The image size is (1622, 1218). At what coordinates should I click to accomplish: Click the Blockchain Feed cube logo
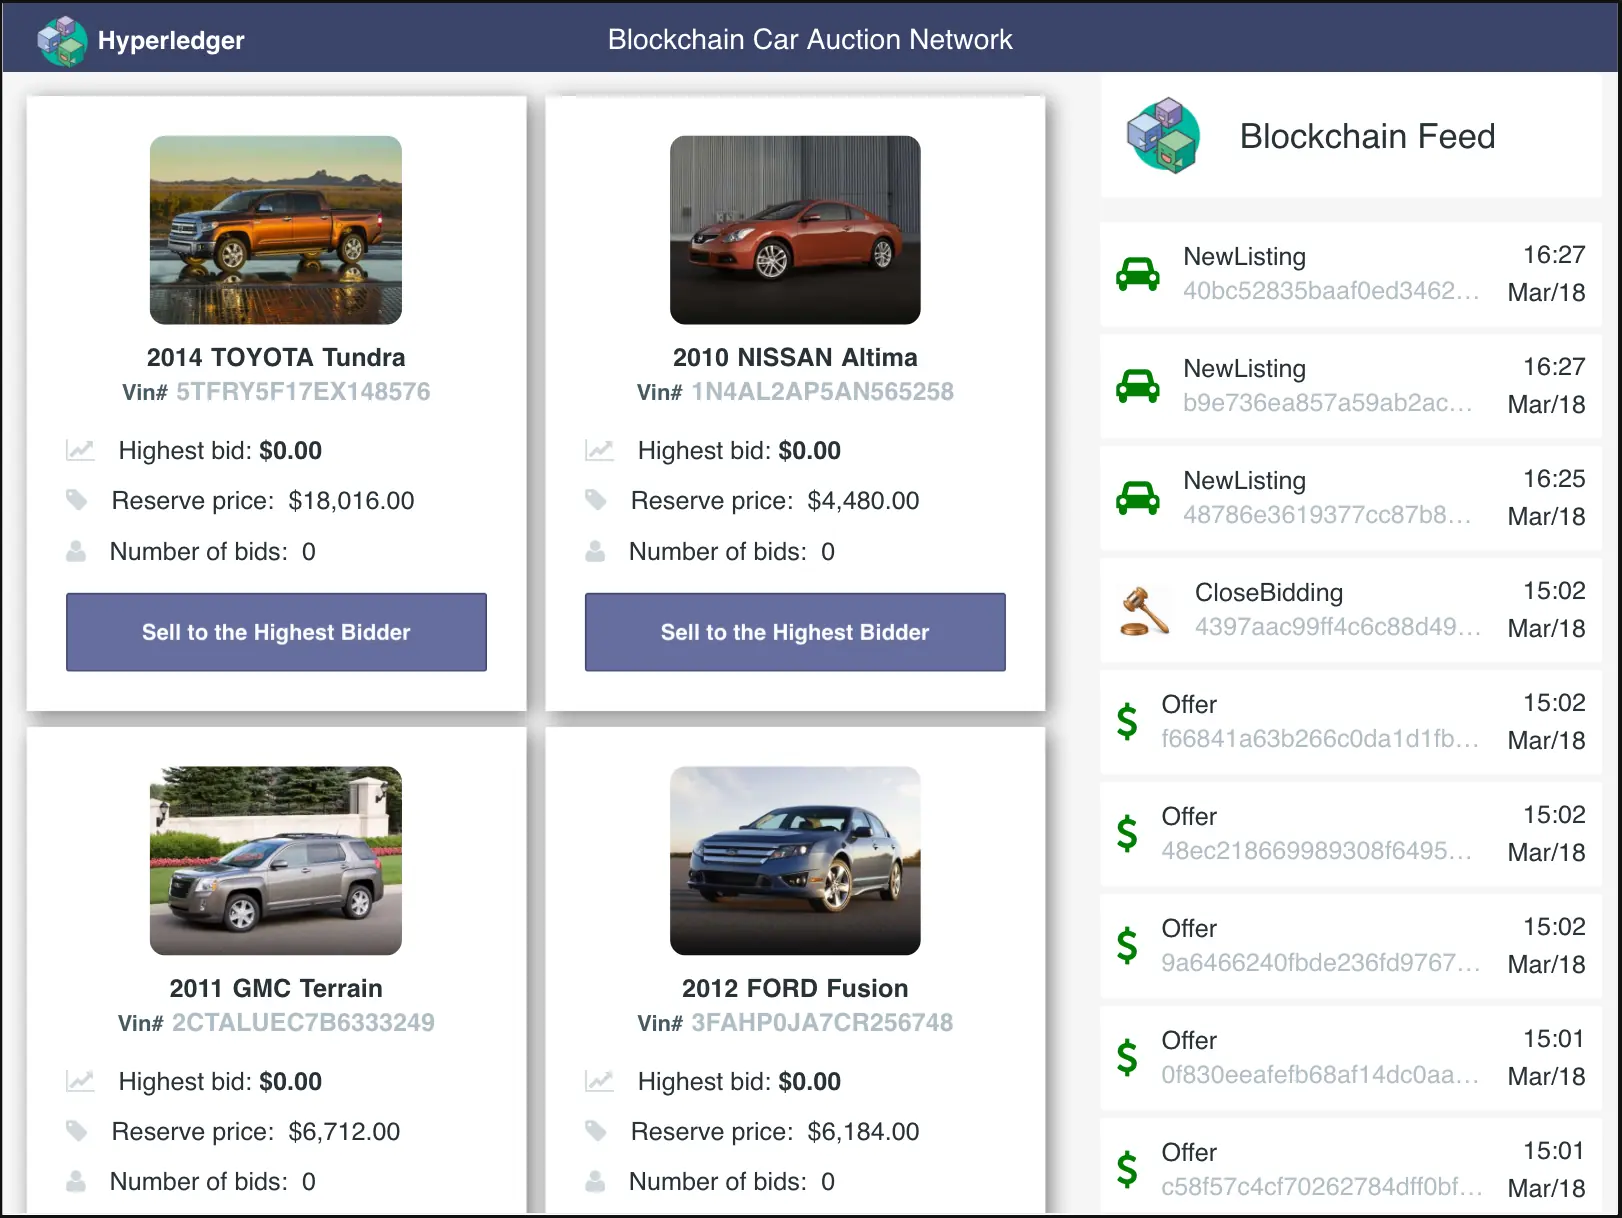click(1163, 135)
